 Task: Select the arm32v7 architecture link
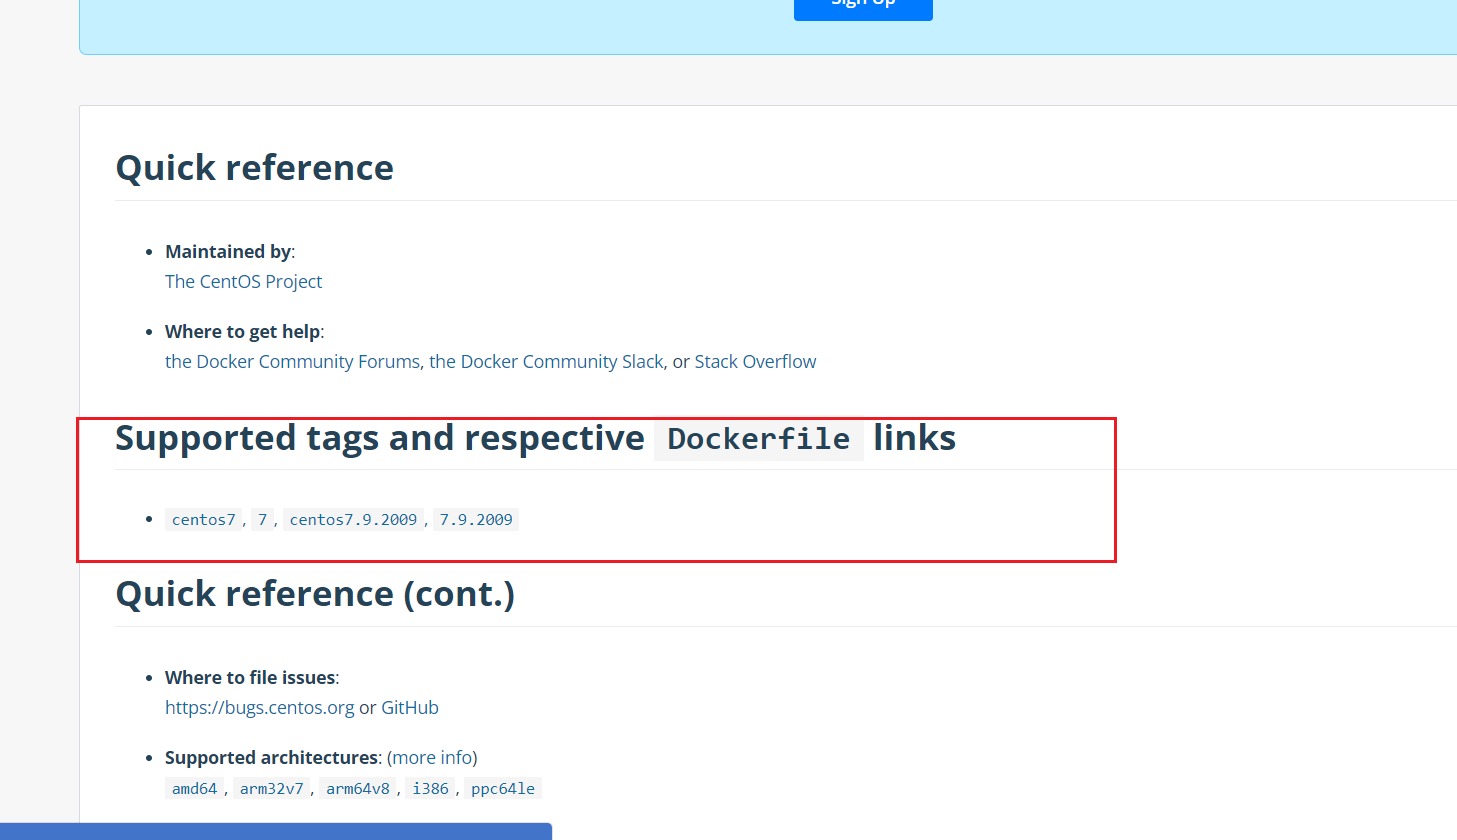coord(271,788)
